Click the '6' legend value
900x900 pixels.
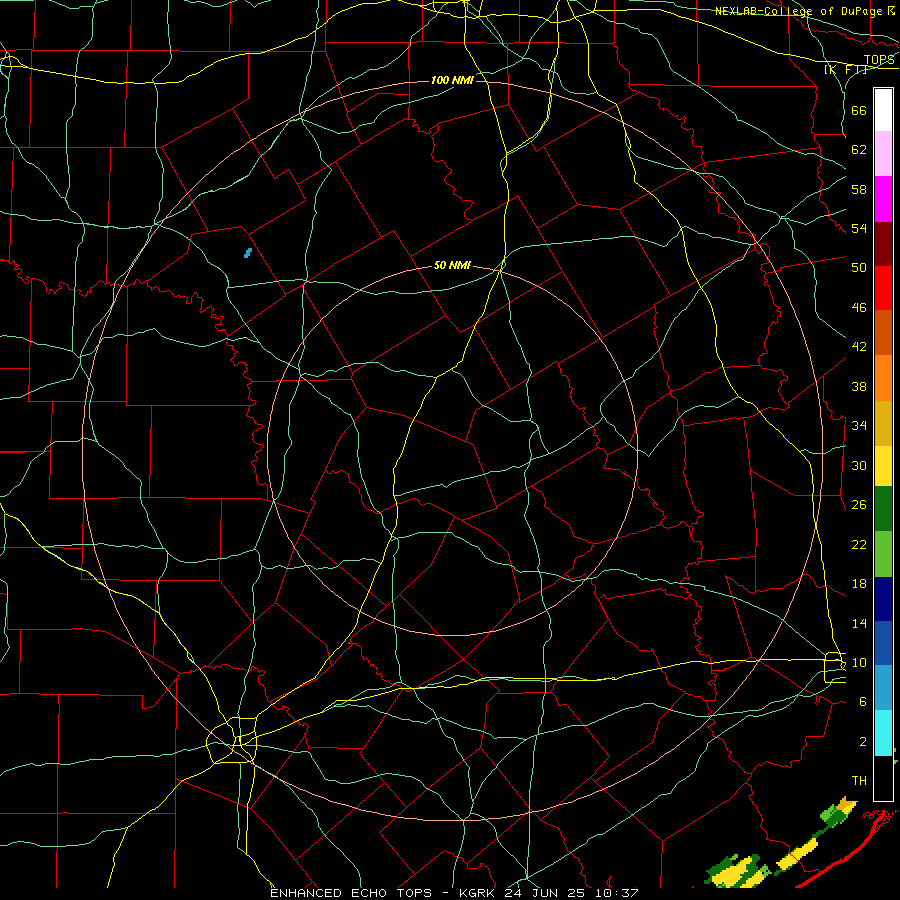[x=863, y=702]
